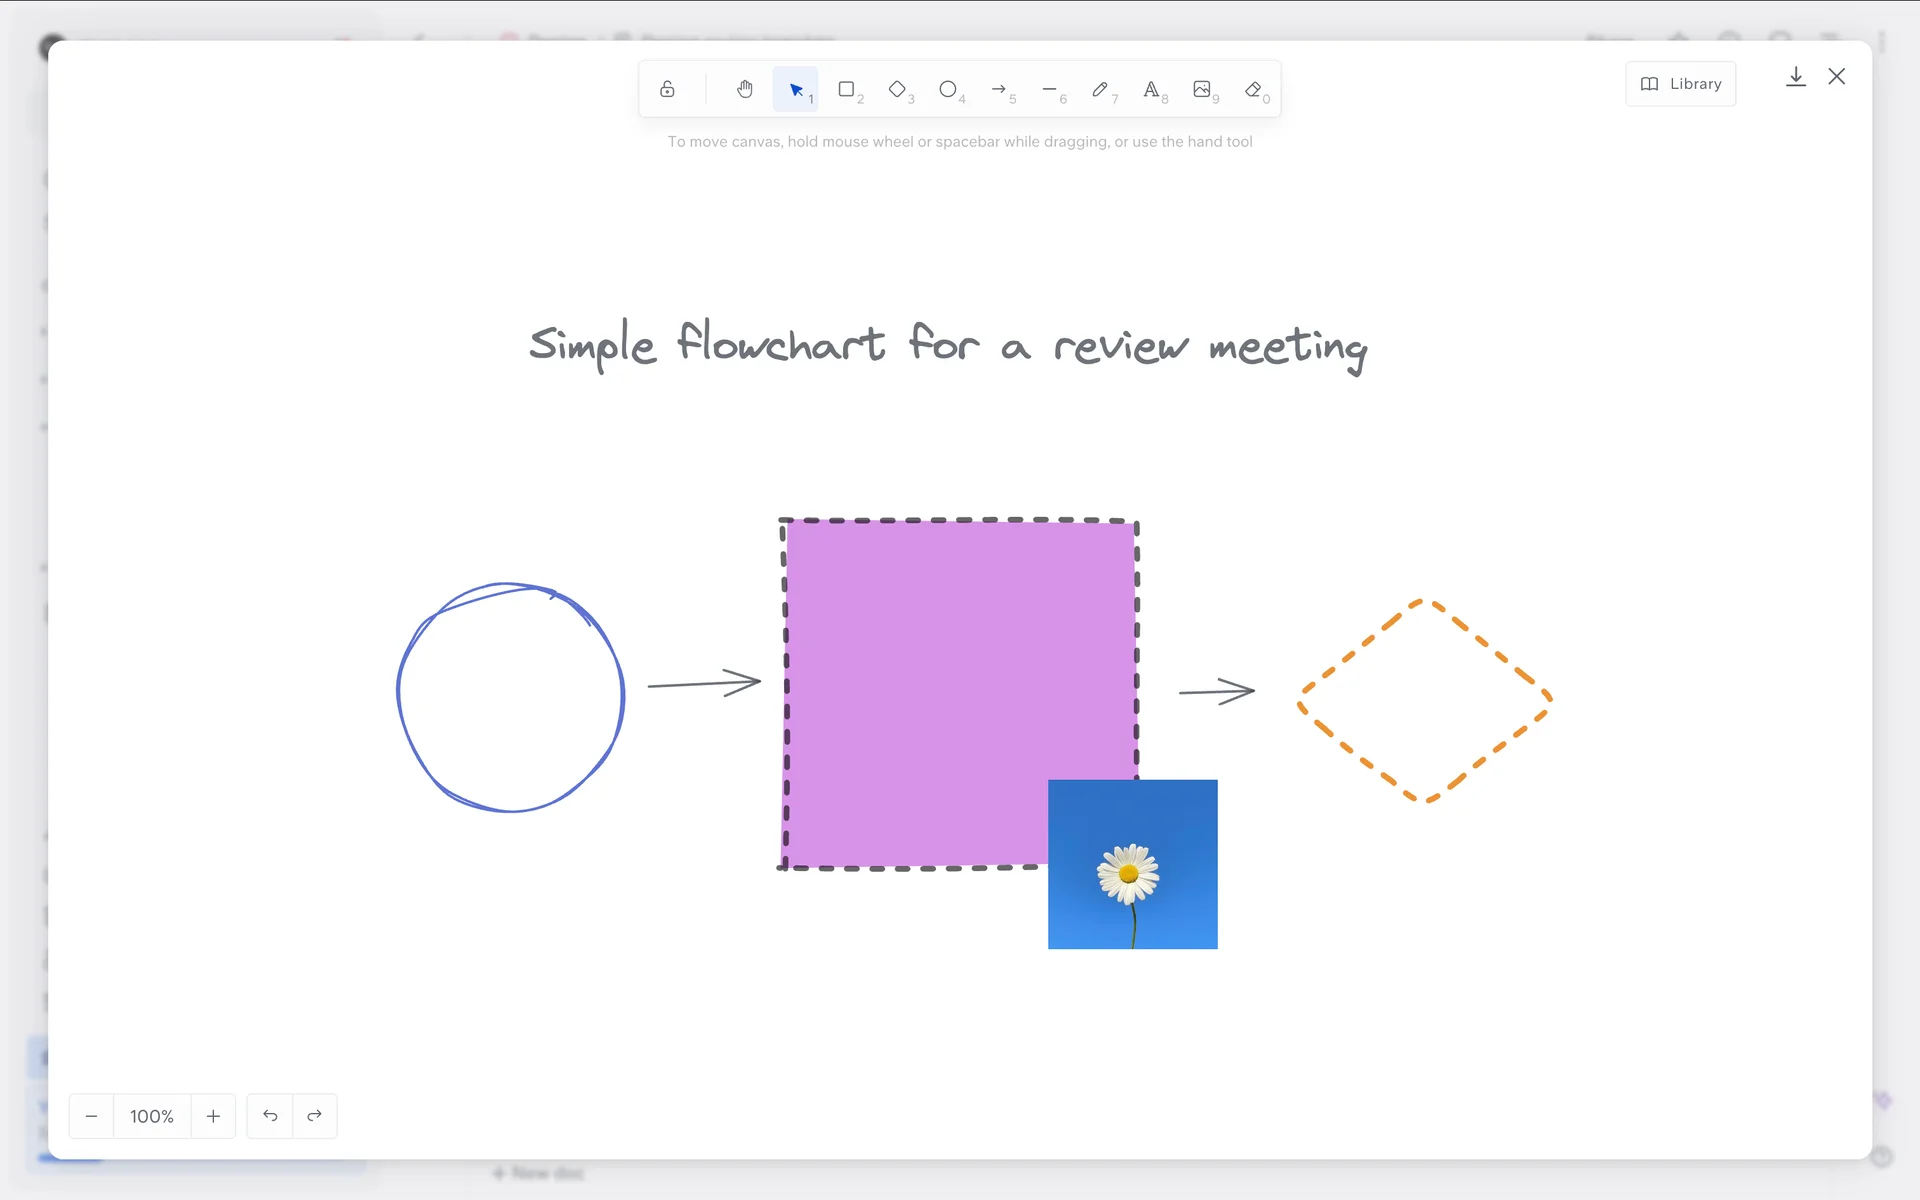This screenshot has width=1920, height=1200.
Task: Activate the Text tool
Action: coord(1151,89)
